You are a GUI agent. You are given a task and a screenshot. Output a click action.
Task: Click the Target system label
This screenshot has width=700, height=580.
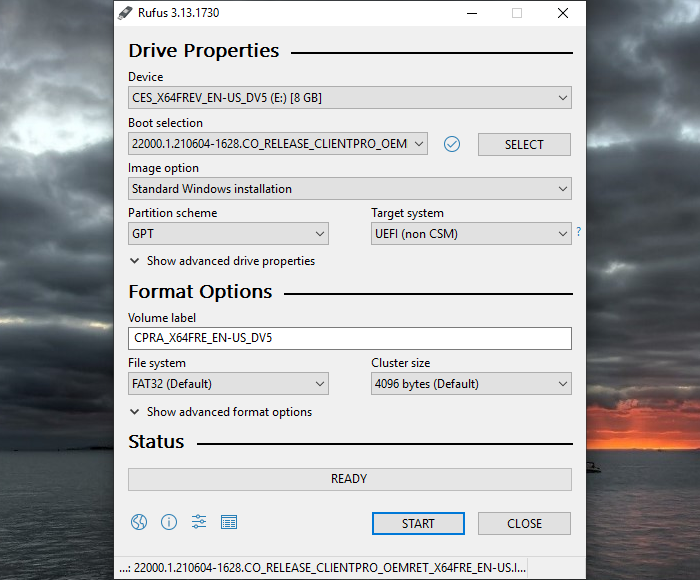pyautogui.click(x=407, y=213)
